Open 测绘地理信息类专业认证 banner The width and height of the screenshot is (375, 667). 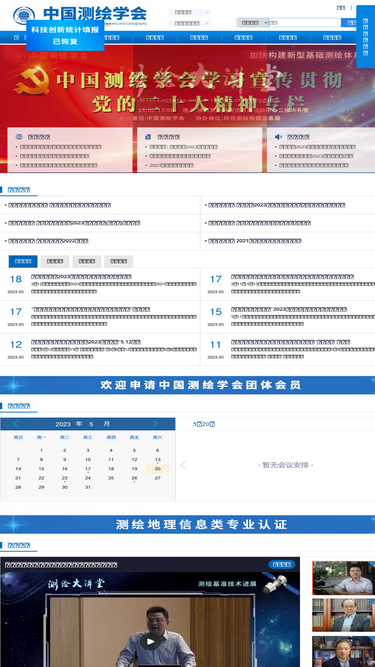click(188, 524)
